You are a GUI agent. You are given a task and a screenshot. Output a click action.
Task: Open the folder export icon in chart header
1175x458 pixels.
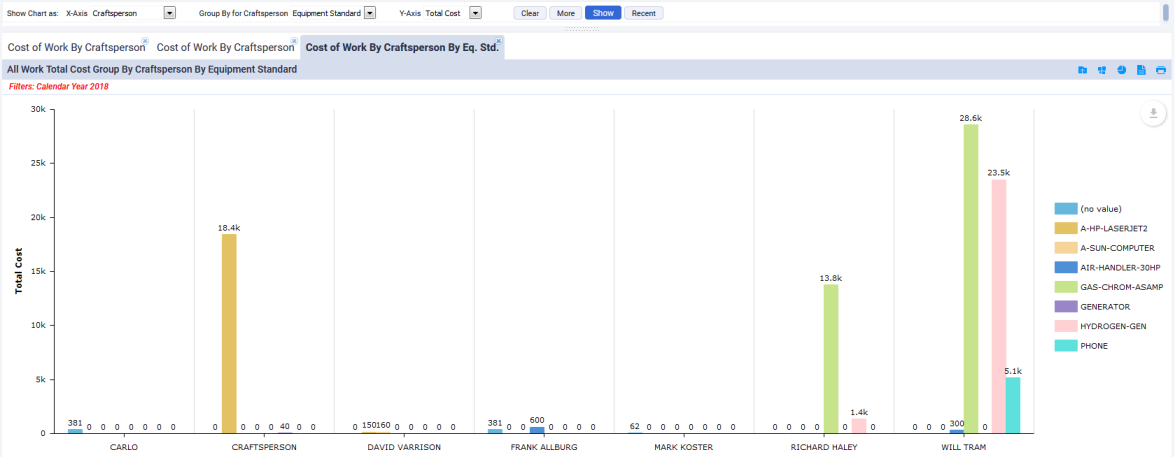pyautogui.click(x=1082, y=70)
